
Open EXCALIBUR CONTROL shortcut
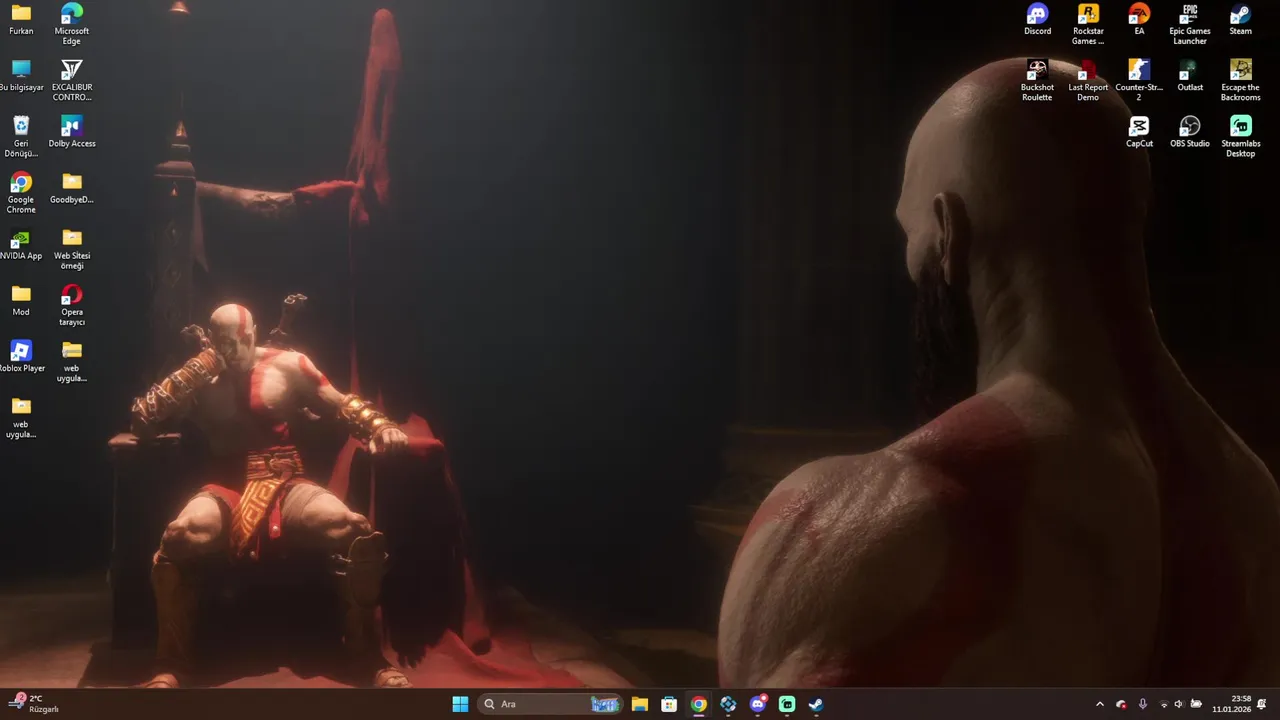(x=72, y=80)
